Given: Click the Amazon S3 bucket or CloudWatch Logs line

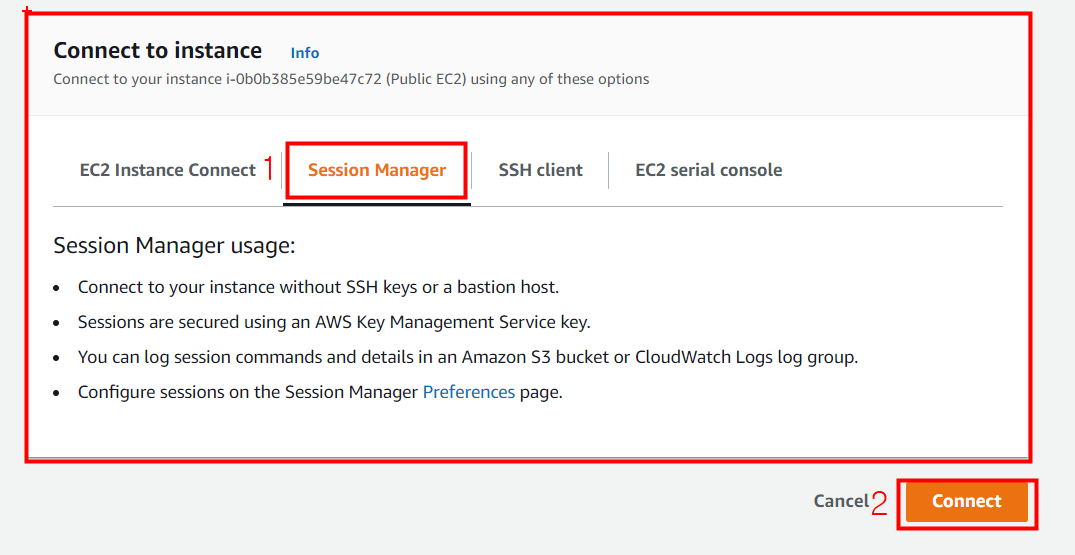Looking at the screenshot, I should (468, 357).
